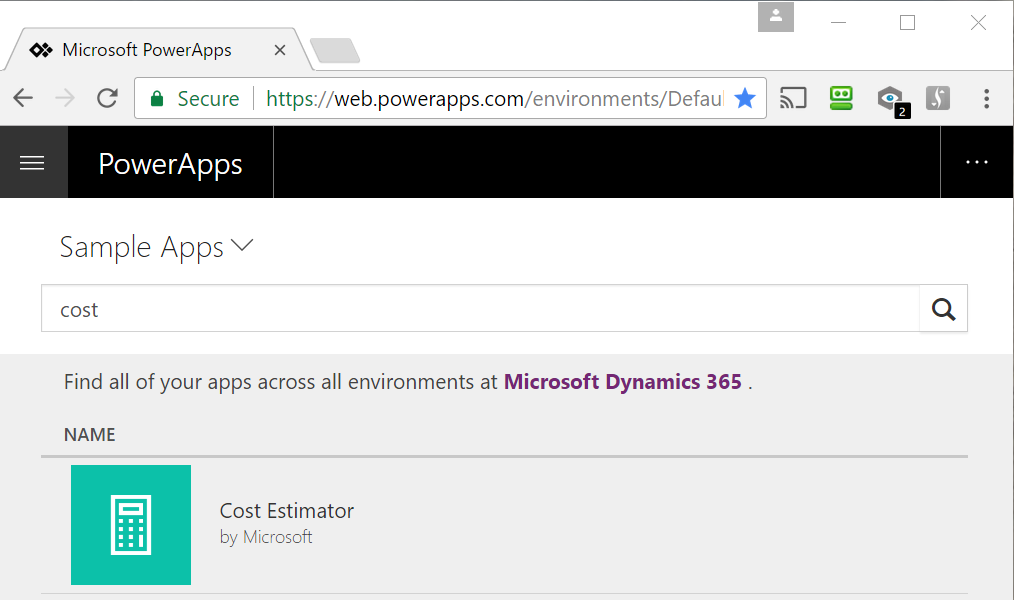This screenshot has height=600, width=1014.
Task: Maximize the browser window
Action: point(907,23)
